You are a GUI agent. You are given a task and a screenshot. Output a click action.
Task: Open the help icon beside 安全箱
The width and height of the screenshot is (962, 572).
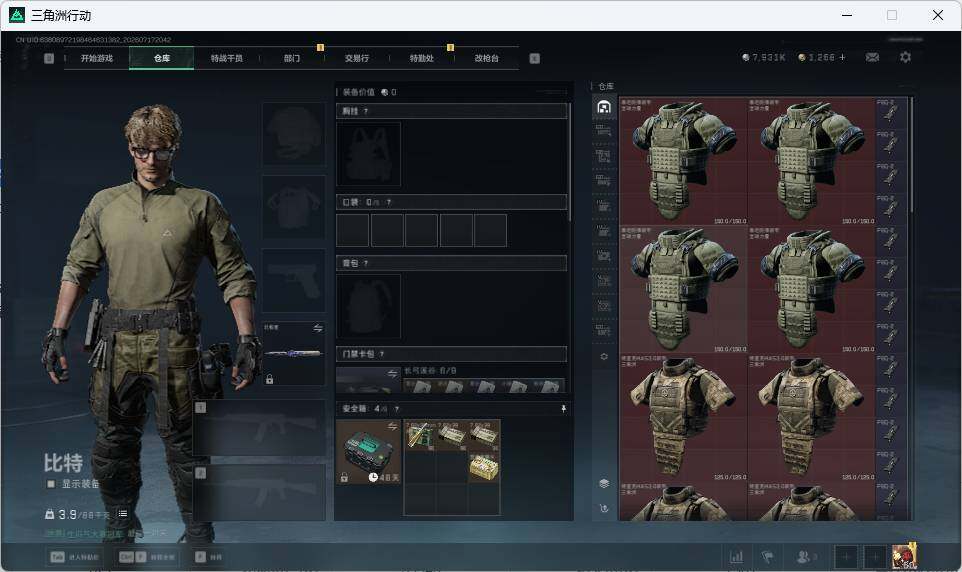[397, 408]
